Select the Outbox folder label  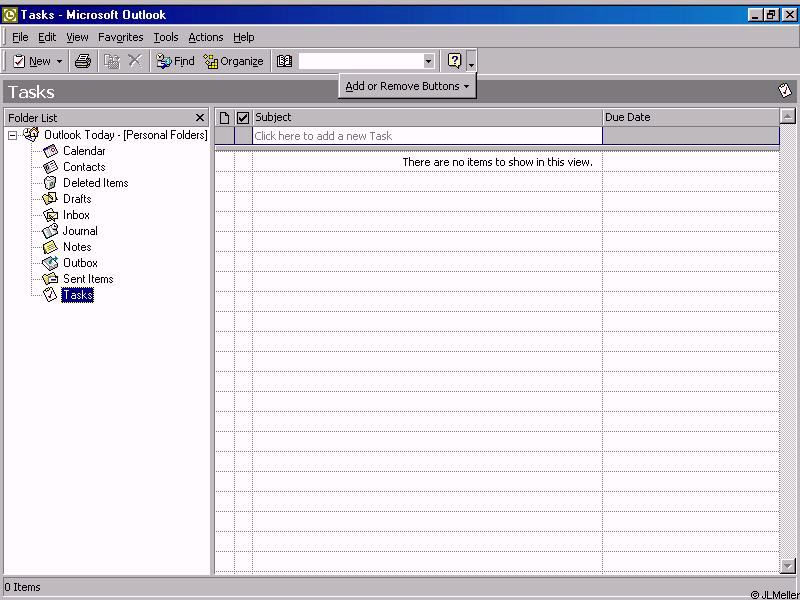pyautogui.click(x=80, y=263)
